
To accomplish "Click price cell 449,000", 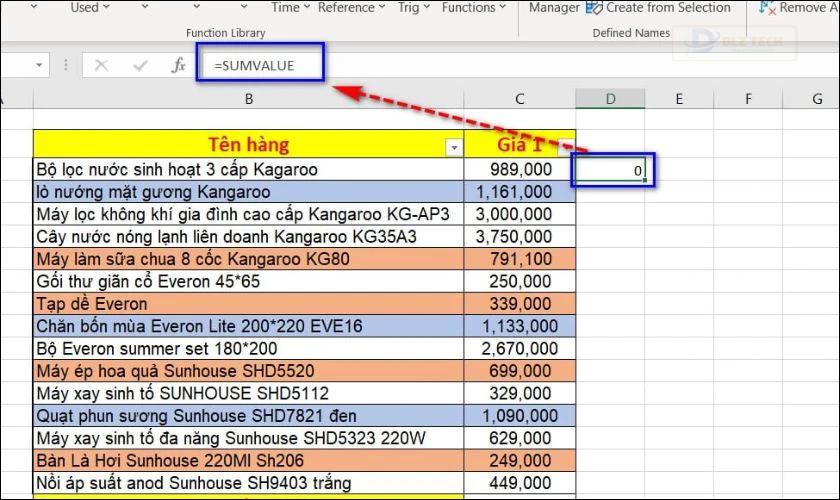I will tap(520, 483).
